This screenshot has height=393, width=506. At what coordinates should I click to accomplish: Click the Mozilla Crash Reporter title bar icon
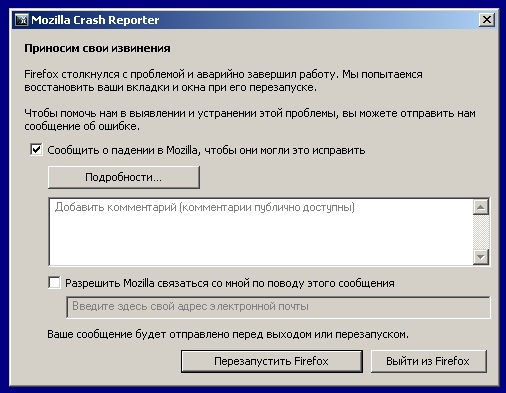pyautogui.click(x=22, y=20)
